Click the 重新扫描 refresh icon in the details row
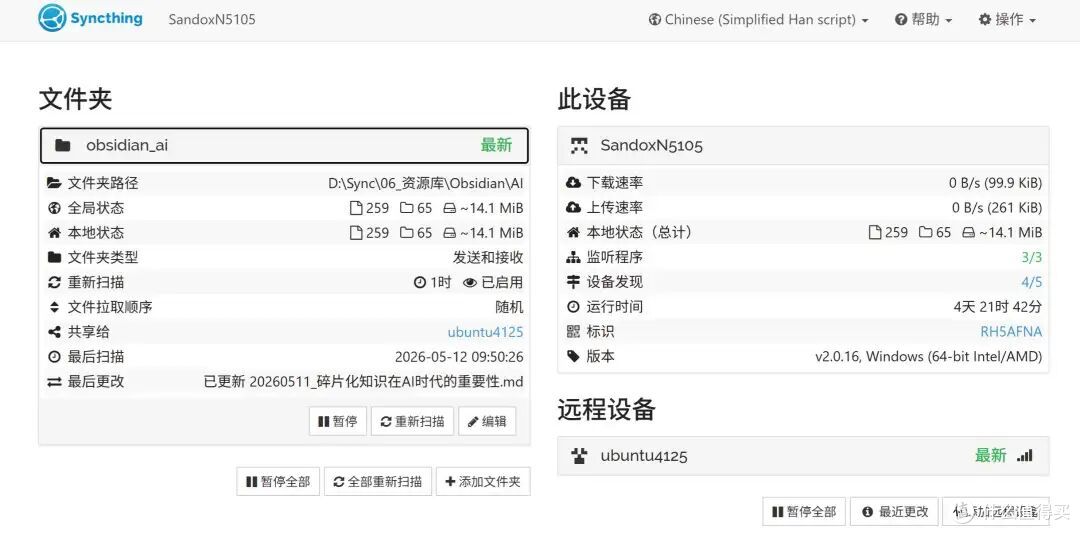Image resolution: width=1080 pixels, height=534 pixels. point(54,283)
